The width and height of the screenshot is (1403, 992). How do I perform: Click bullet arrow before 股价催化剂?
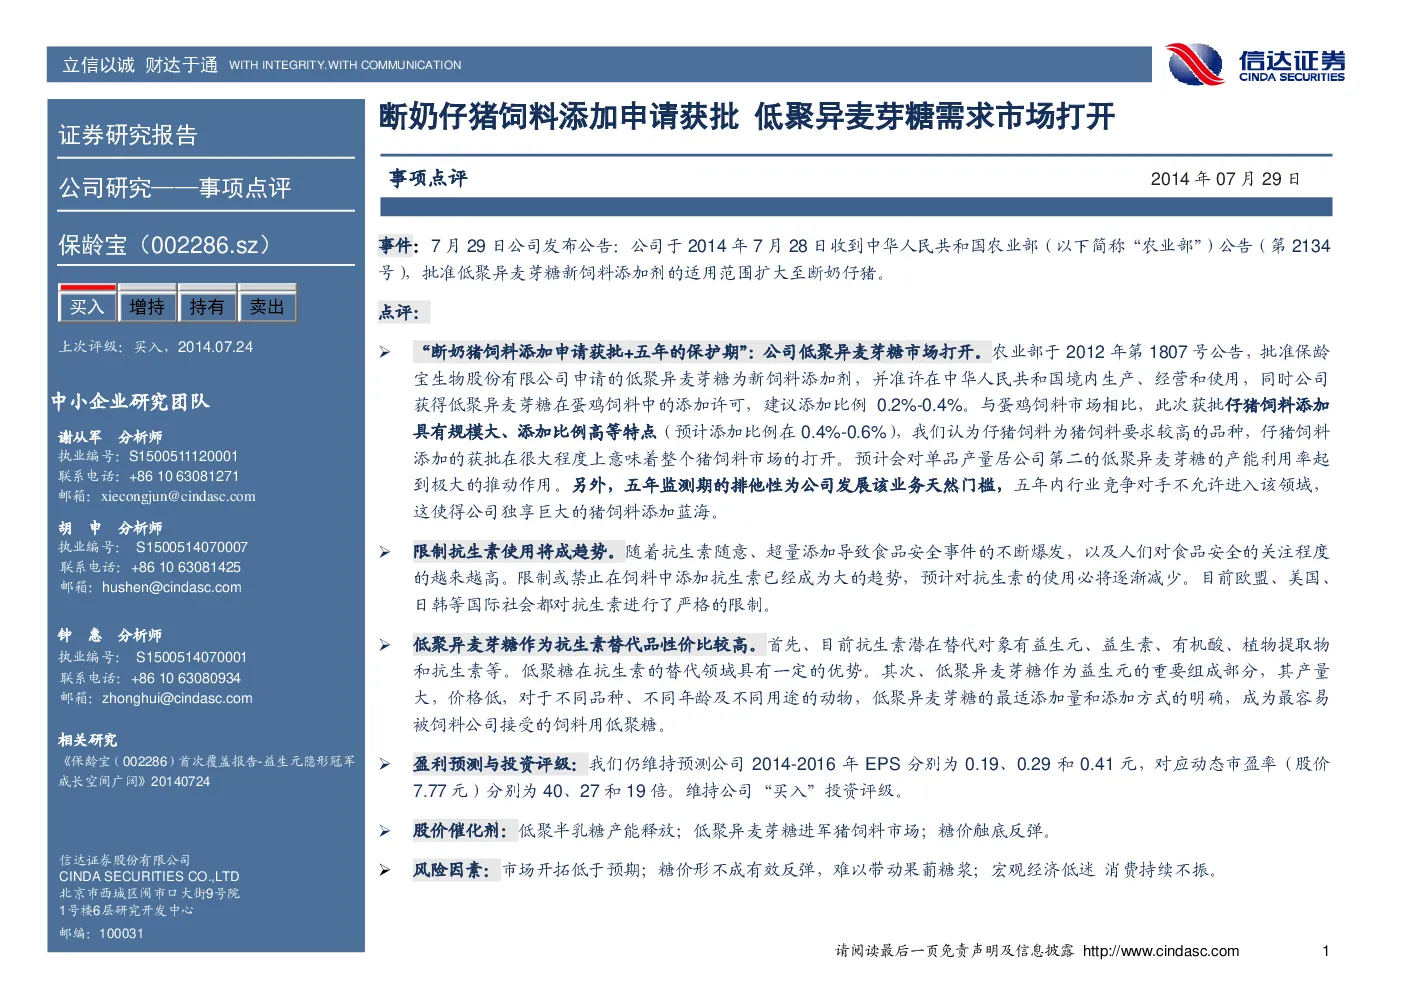click(x=385, y=831)
